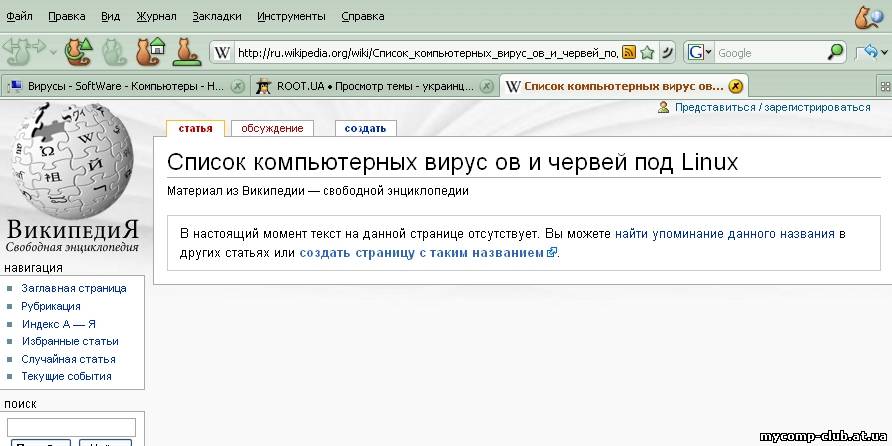Open the dropdown next to the blue arrow

click(885, 53)
